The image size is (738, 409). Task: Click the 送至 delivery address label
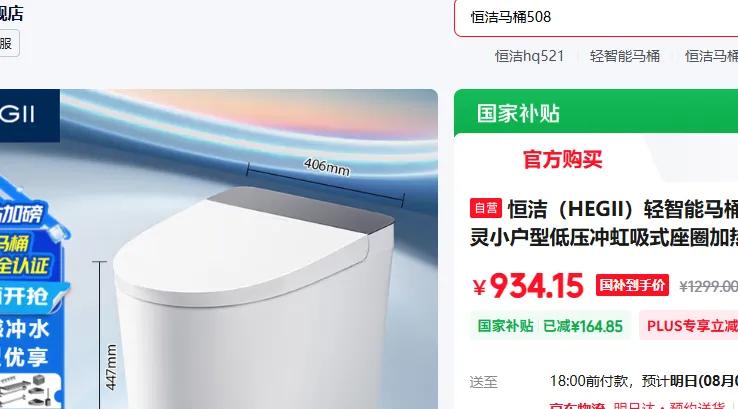(483, 382)
